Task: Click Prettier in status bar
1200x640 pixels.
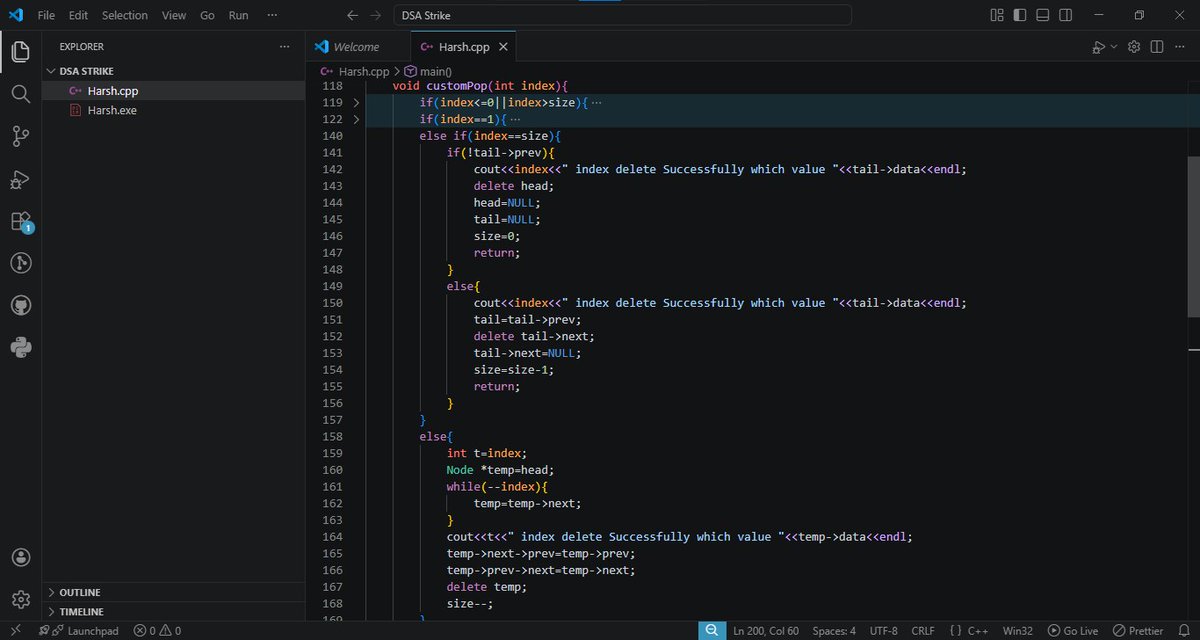Action: point(1136,631)
